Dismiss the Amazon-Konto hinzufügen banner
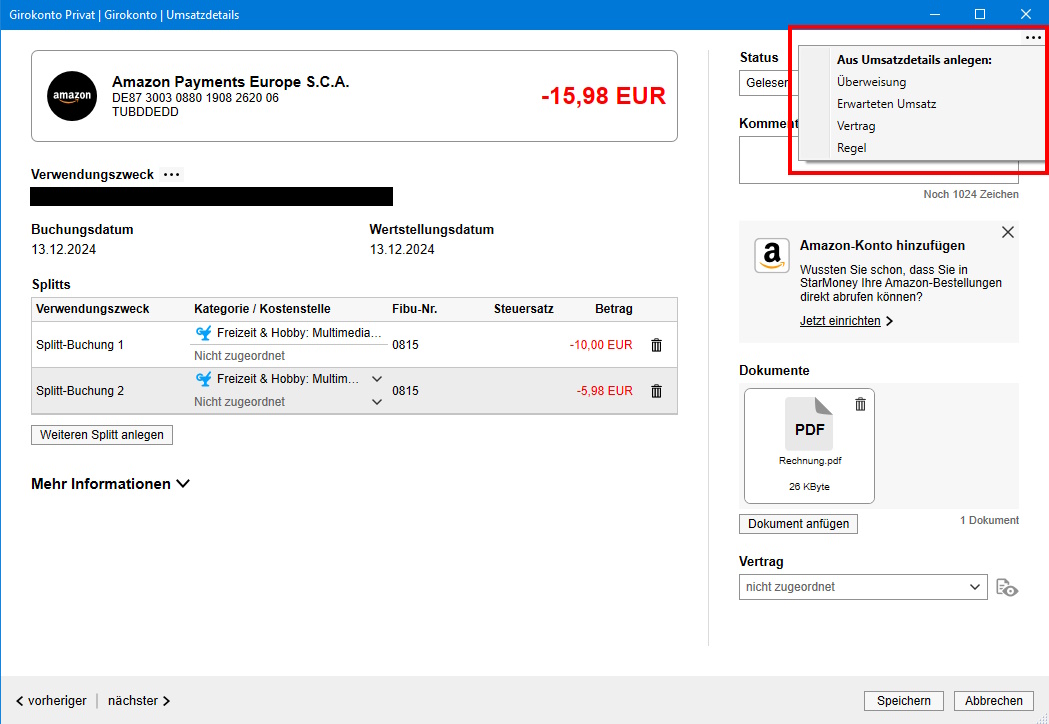 click(x=1008, y=232)
